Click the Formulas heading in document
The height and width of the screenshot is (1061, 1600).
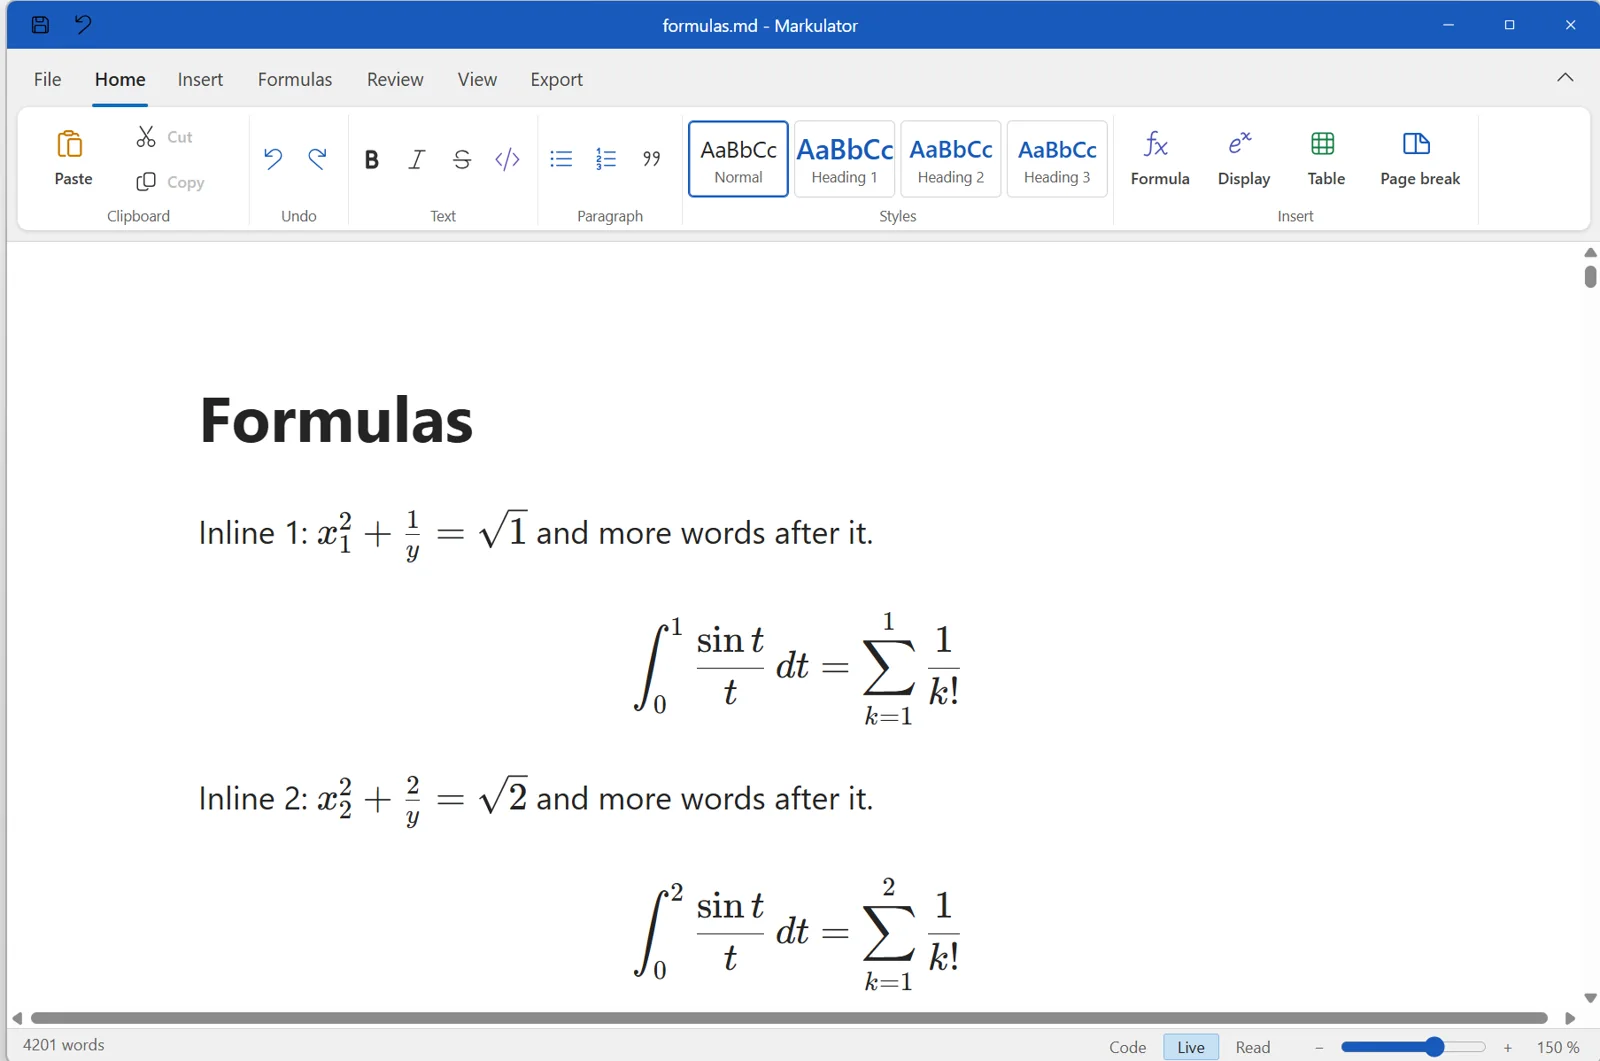coord(336,420)
